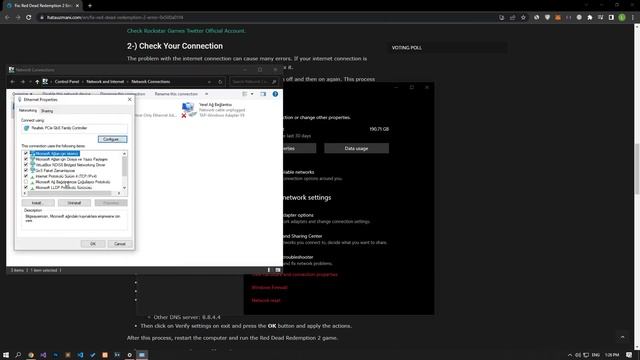This screenshot has width=640, height=360.
Task: Uncheck QoS Paket Zamanlayıcısı checkbox
Action: click(26, 170)
